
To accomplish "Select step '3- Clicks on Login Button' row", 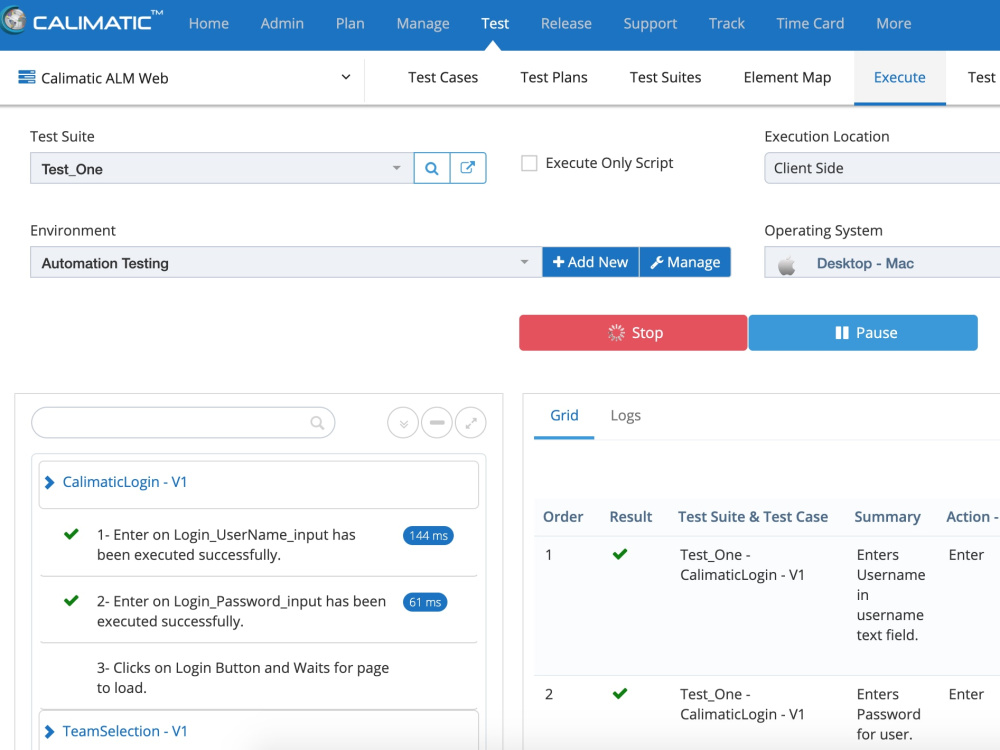I will point(258,677).
